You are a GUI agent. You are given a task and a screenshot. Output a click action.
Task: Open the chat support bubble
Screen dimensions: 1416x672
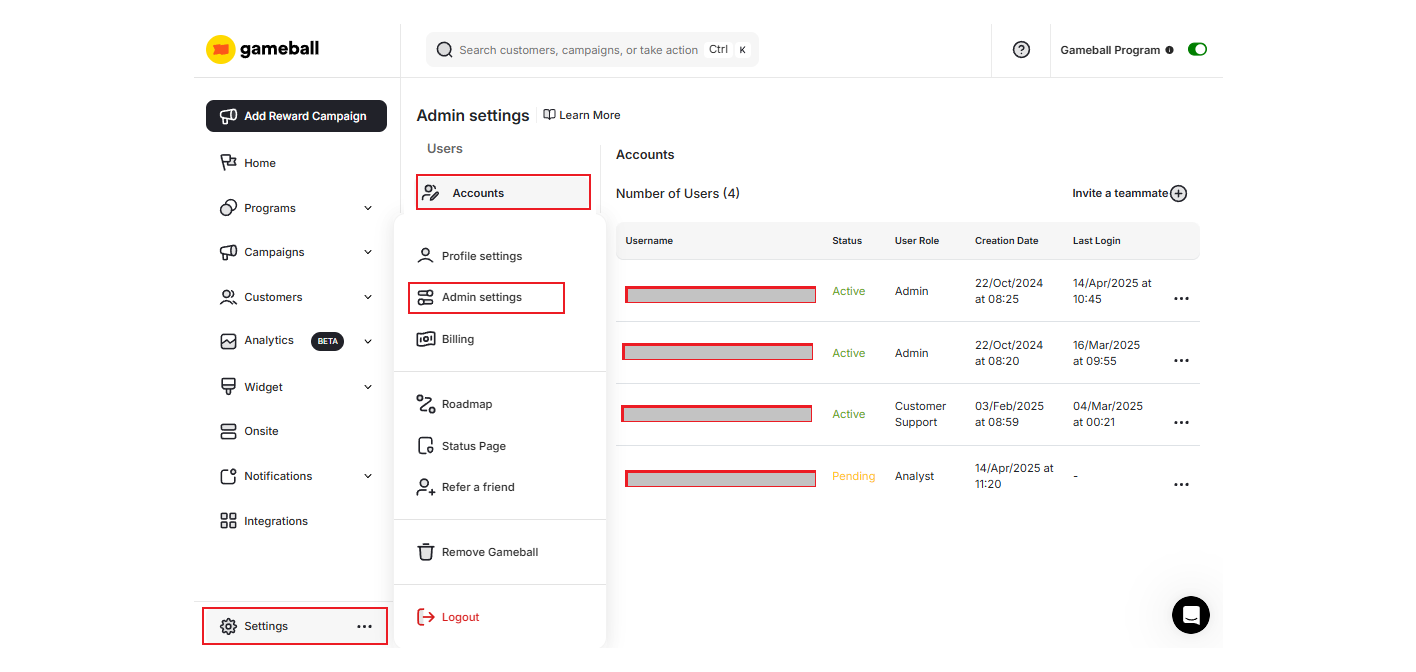[x=1191, y=615]
